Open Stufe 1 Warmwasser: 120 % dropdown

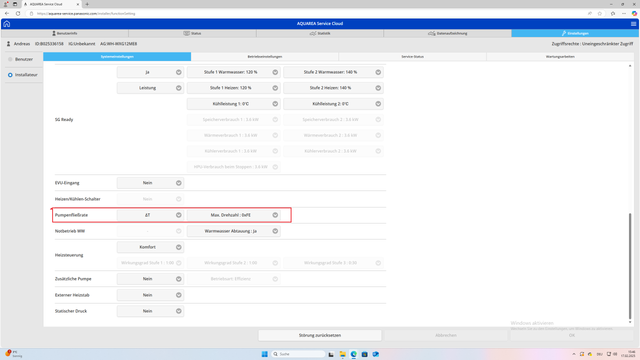[x=233, y=72]
